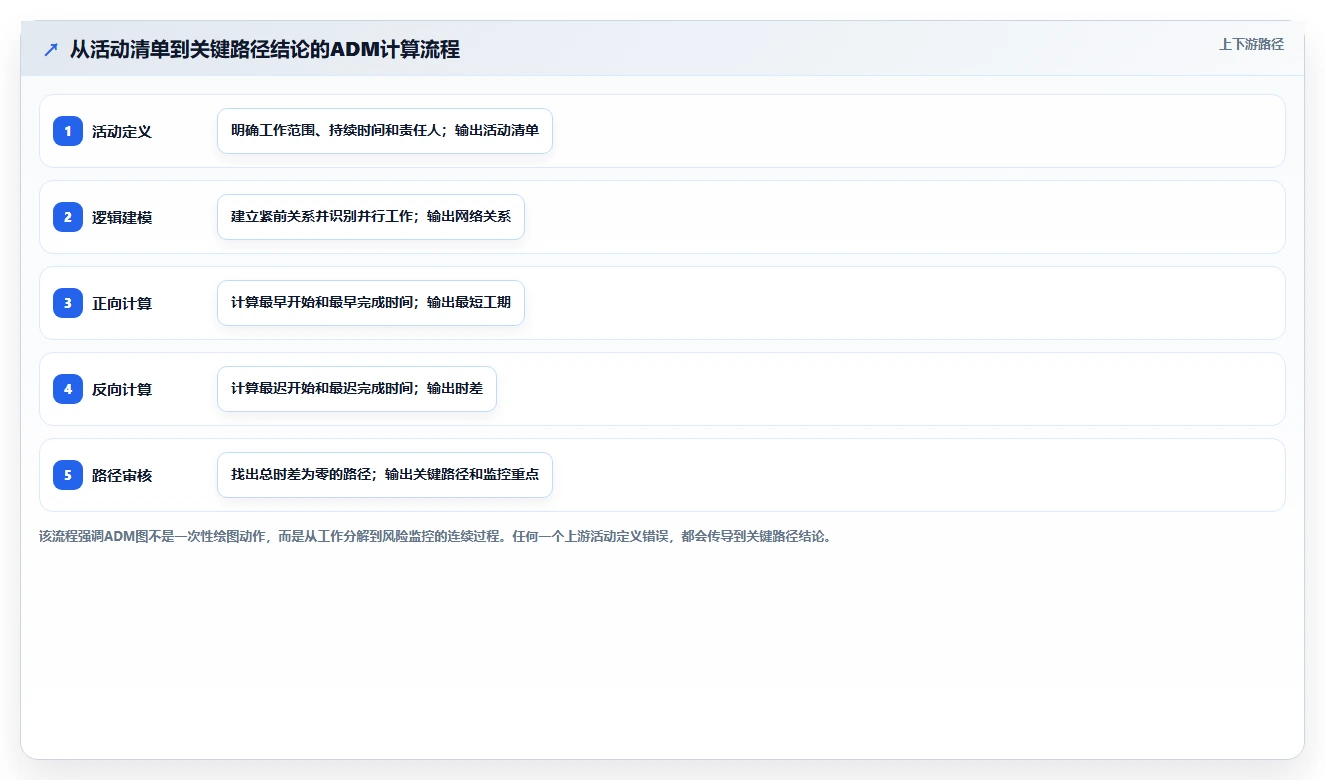Click the step 5 number badge
Image resolution: width=1325 pixels, height=780 pixels.
(x=68, y=475)
